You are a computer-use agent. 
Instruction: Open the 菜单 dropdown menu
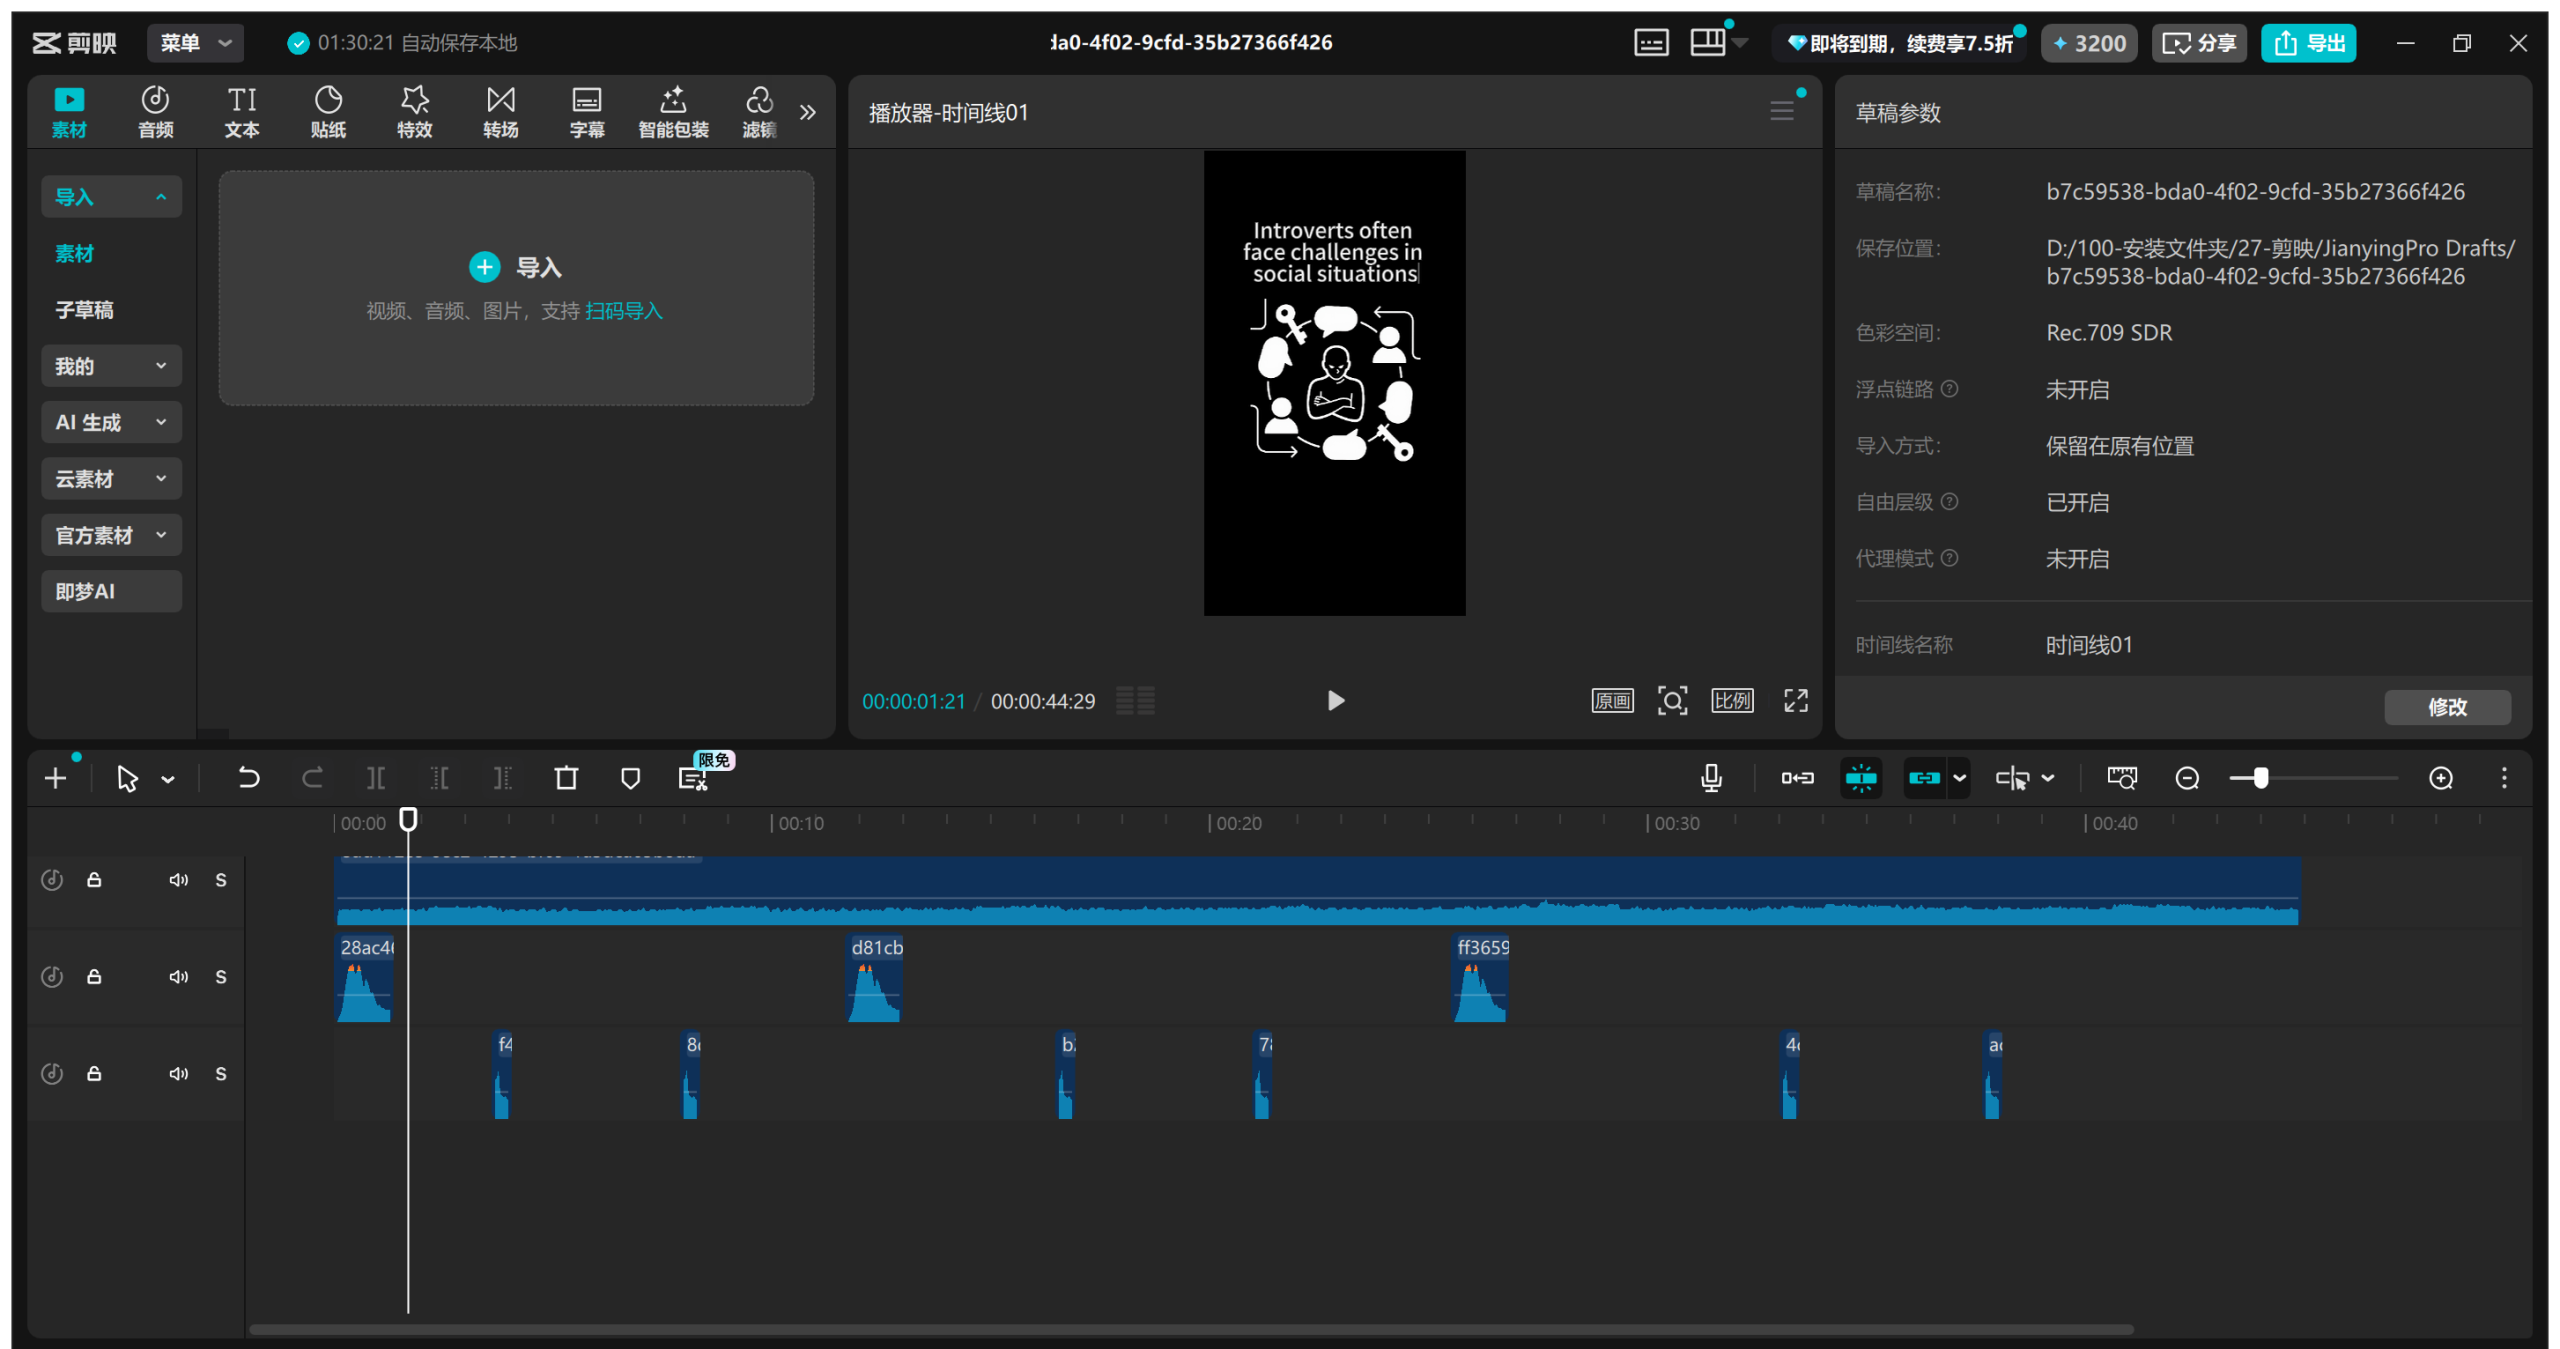[x=195, y=43]
